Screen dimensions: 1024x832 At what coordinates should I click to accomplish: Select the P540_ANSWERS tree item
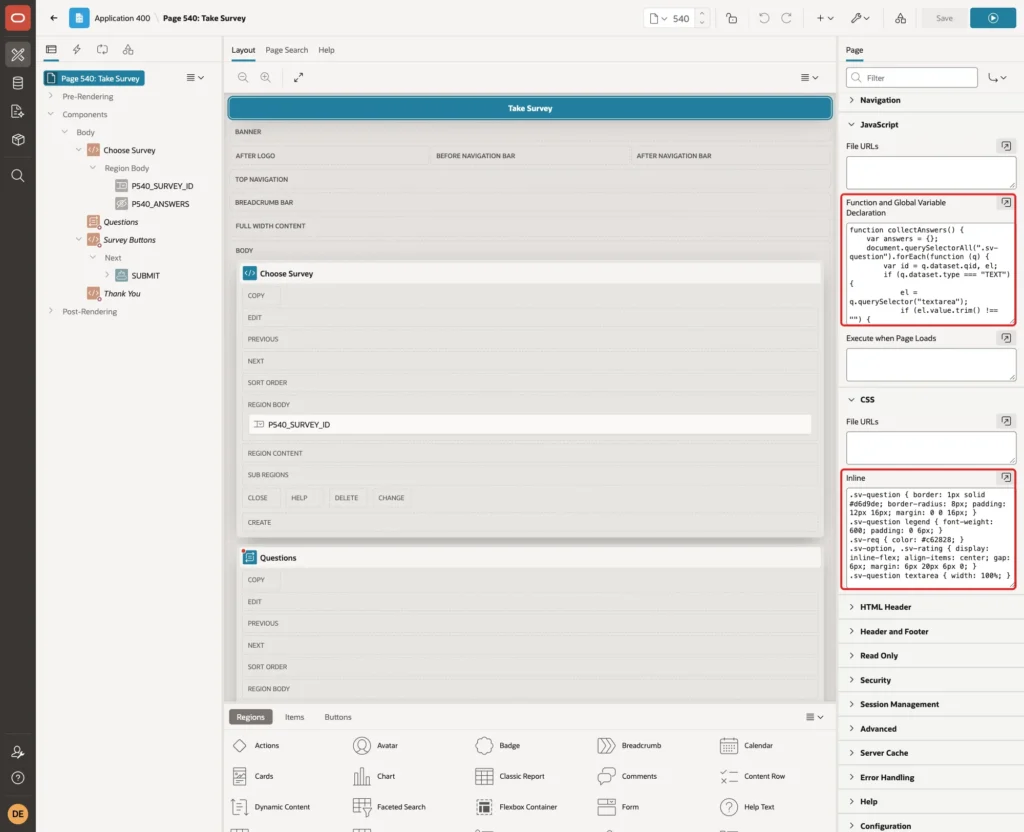[x=160, y=204]
